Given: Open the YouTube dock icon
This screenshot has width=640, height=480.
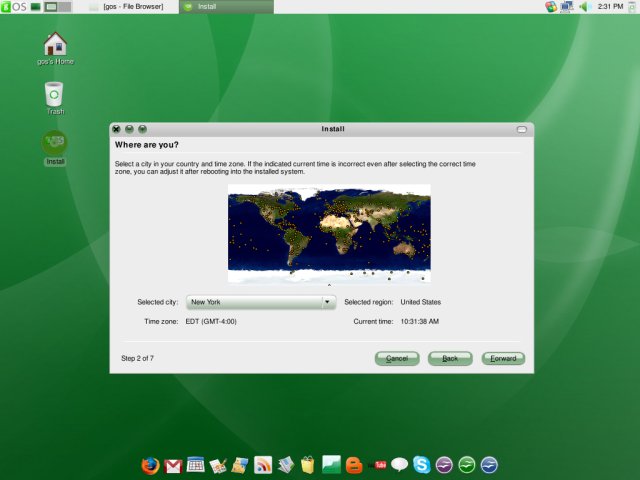Looking at the screenshot, I should tap(379, 465).
